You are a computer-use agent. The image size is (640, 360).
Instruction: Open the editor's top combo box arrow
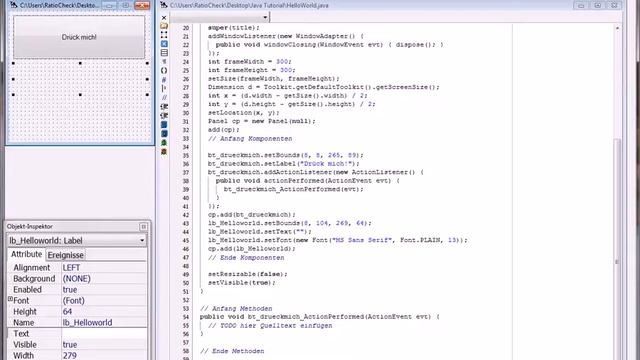[265, 17]
